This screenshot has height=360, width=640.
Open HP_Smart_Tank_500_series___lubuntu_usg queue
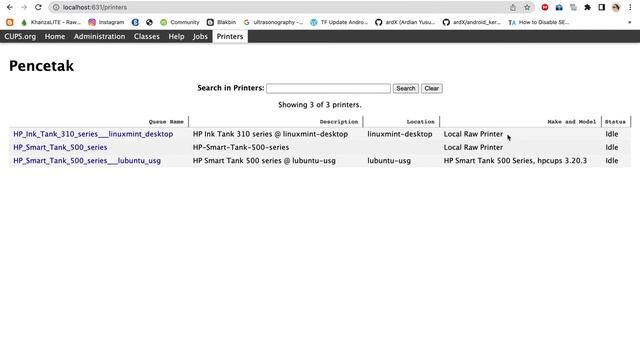point(87,161)
